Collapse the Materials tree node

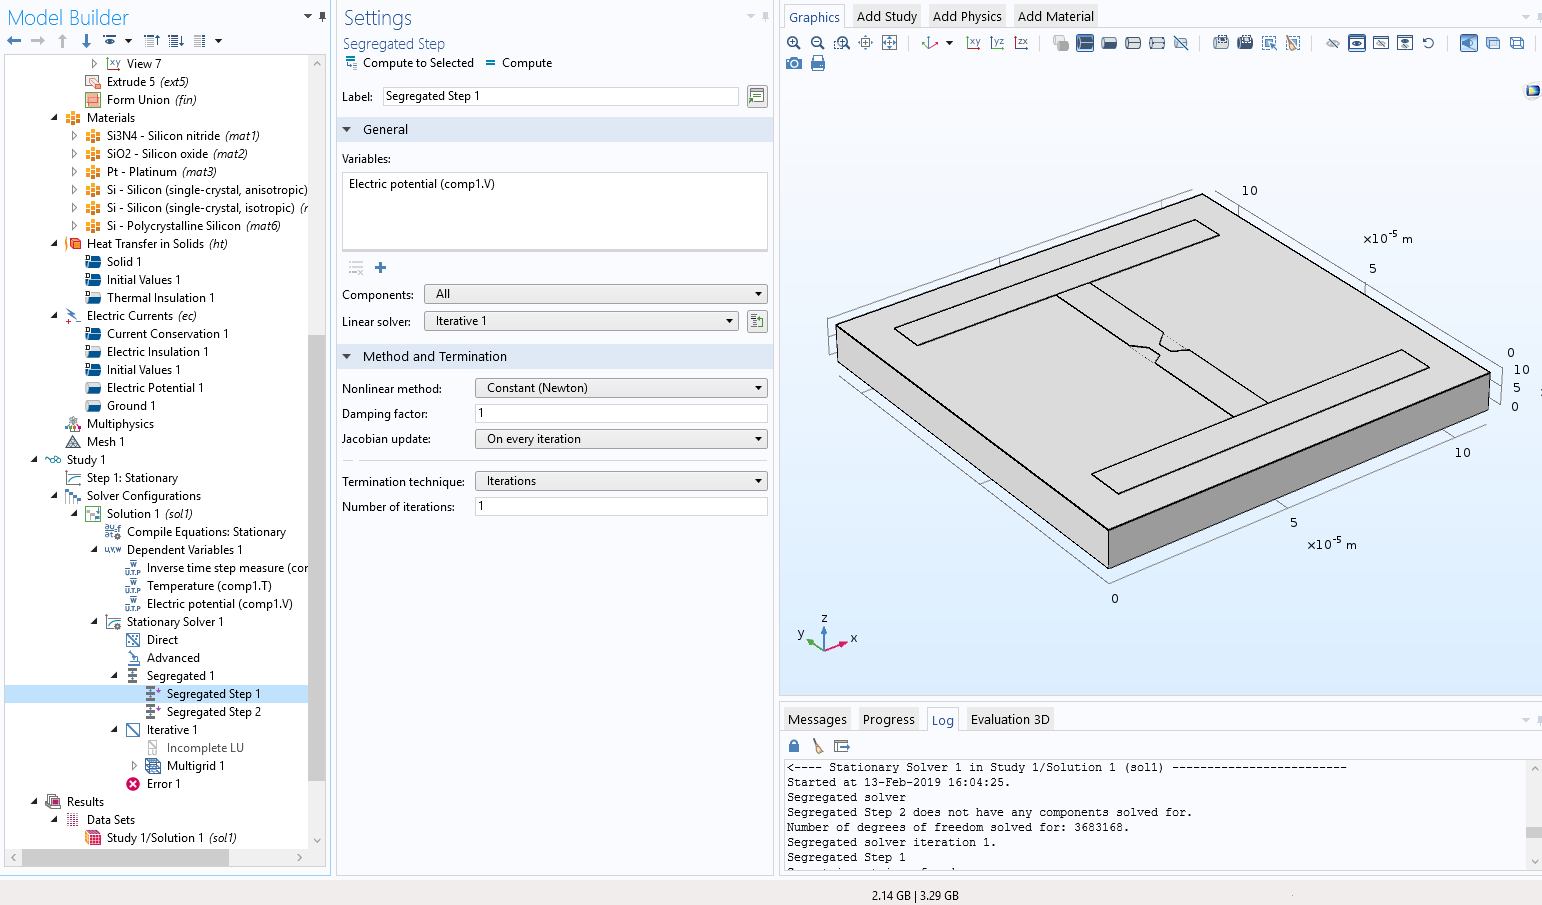coord(54,118)
